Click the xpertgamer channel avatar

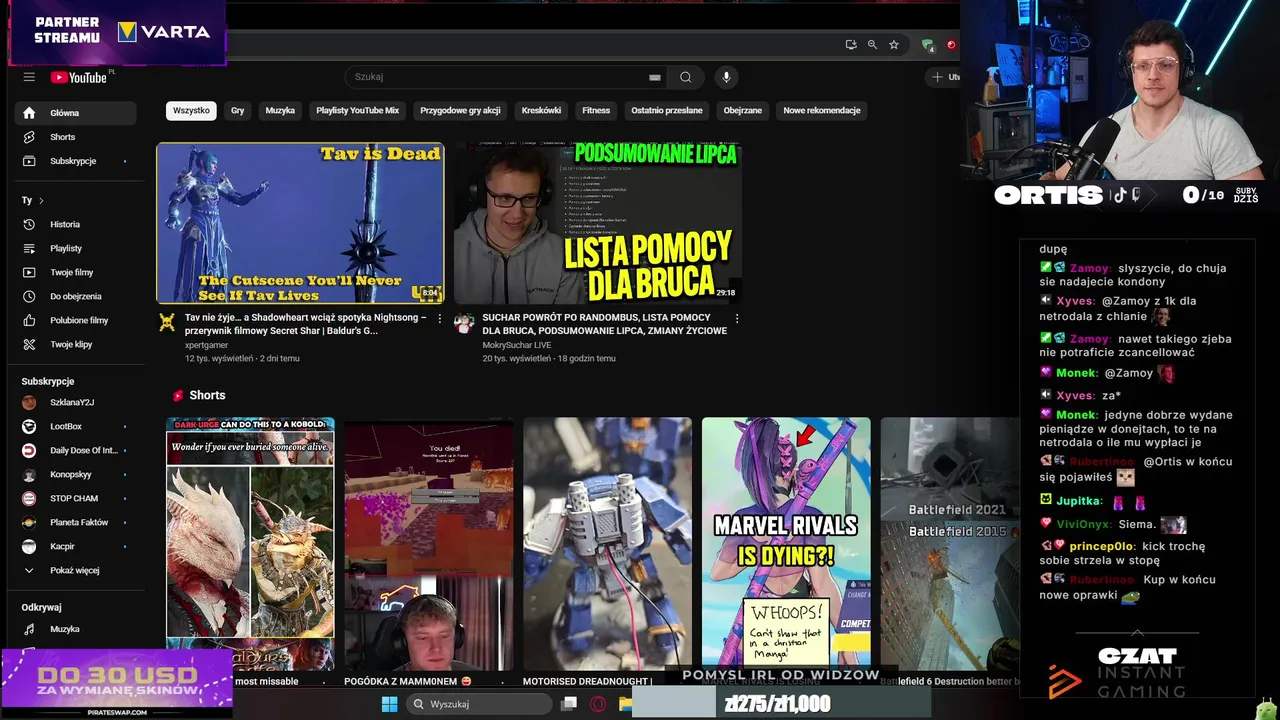166,323
